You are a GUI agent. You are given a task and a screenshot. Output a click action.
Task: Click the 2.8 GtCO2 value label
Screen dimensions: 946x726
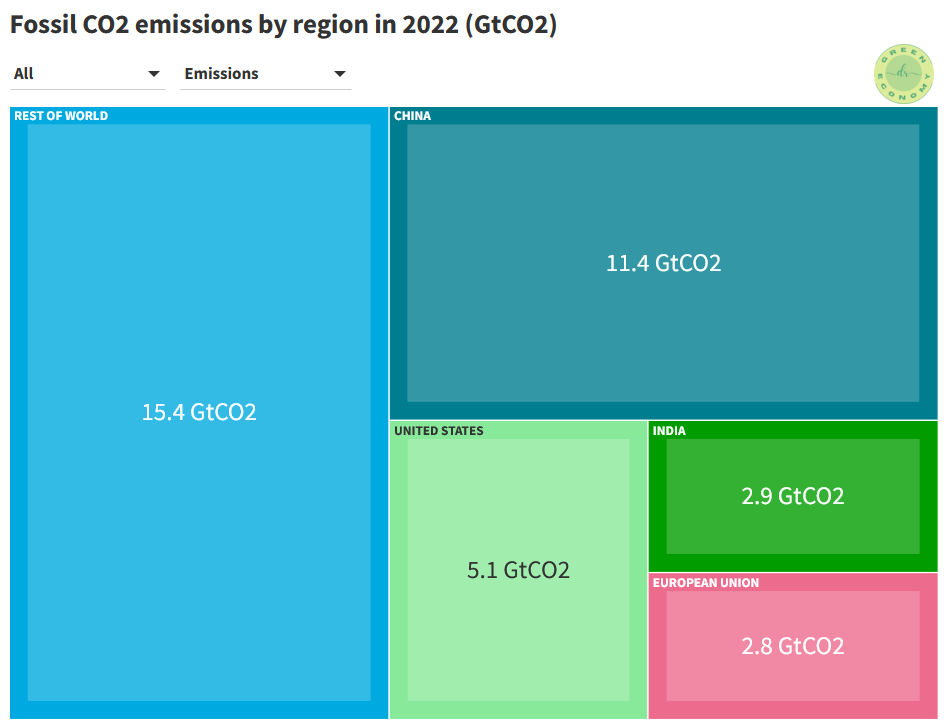pos(791,646)
